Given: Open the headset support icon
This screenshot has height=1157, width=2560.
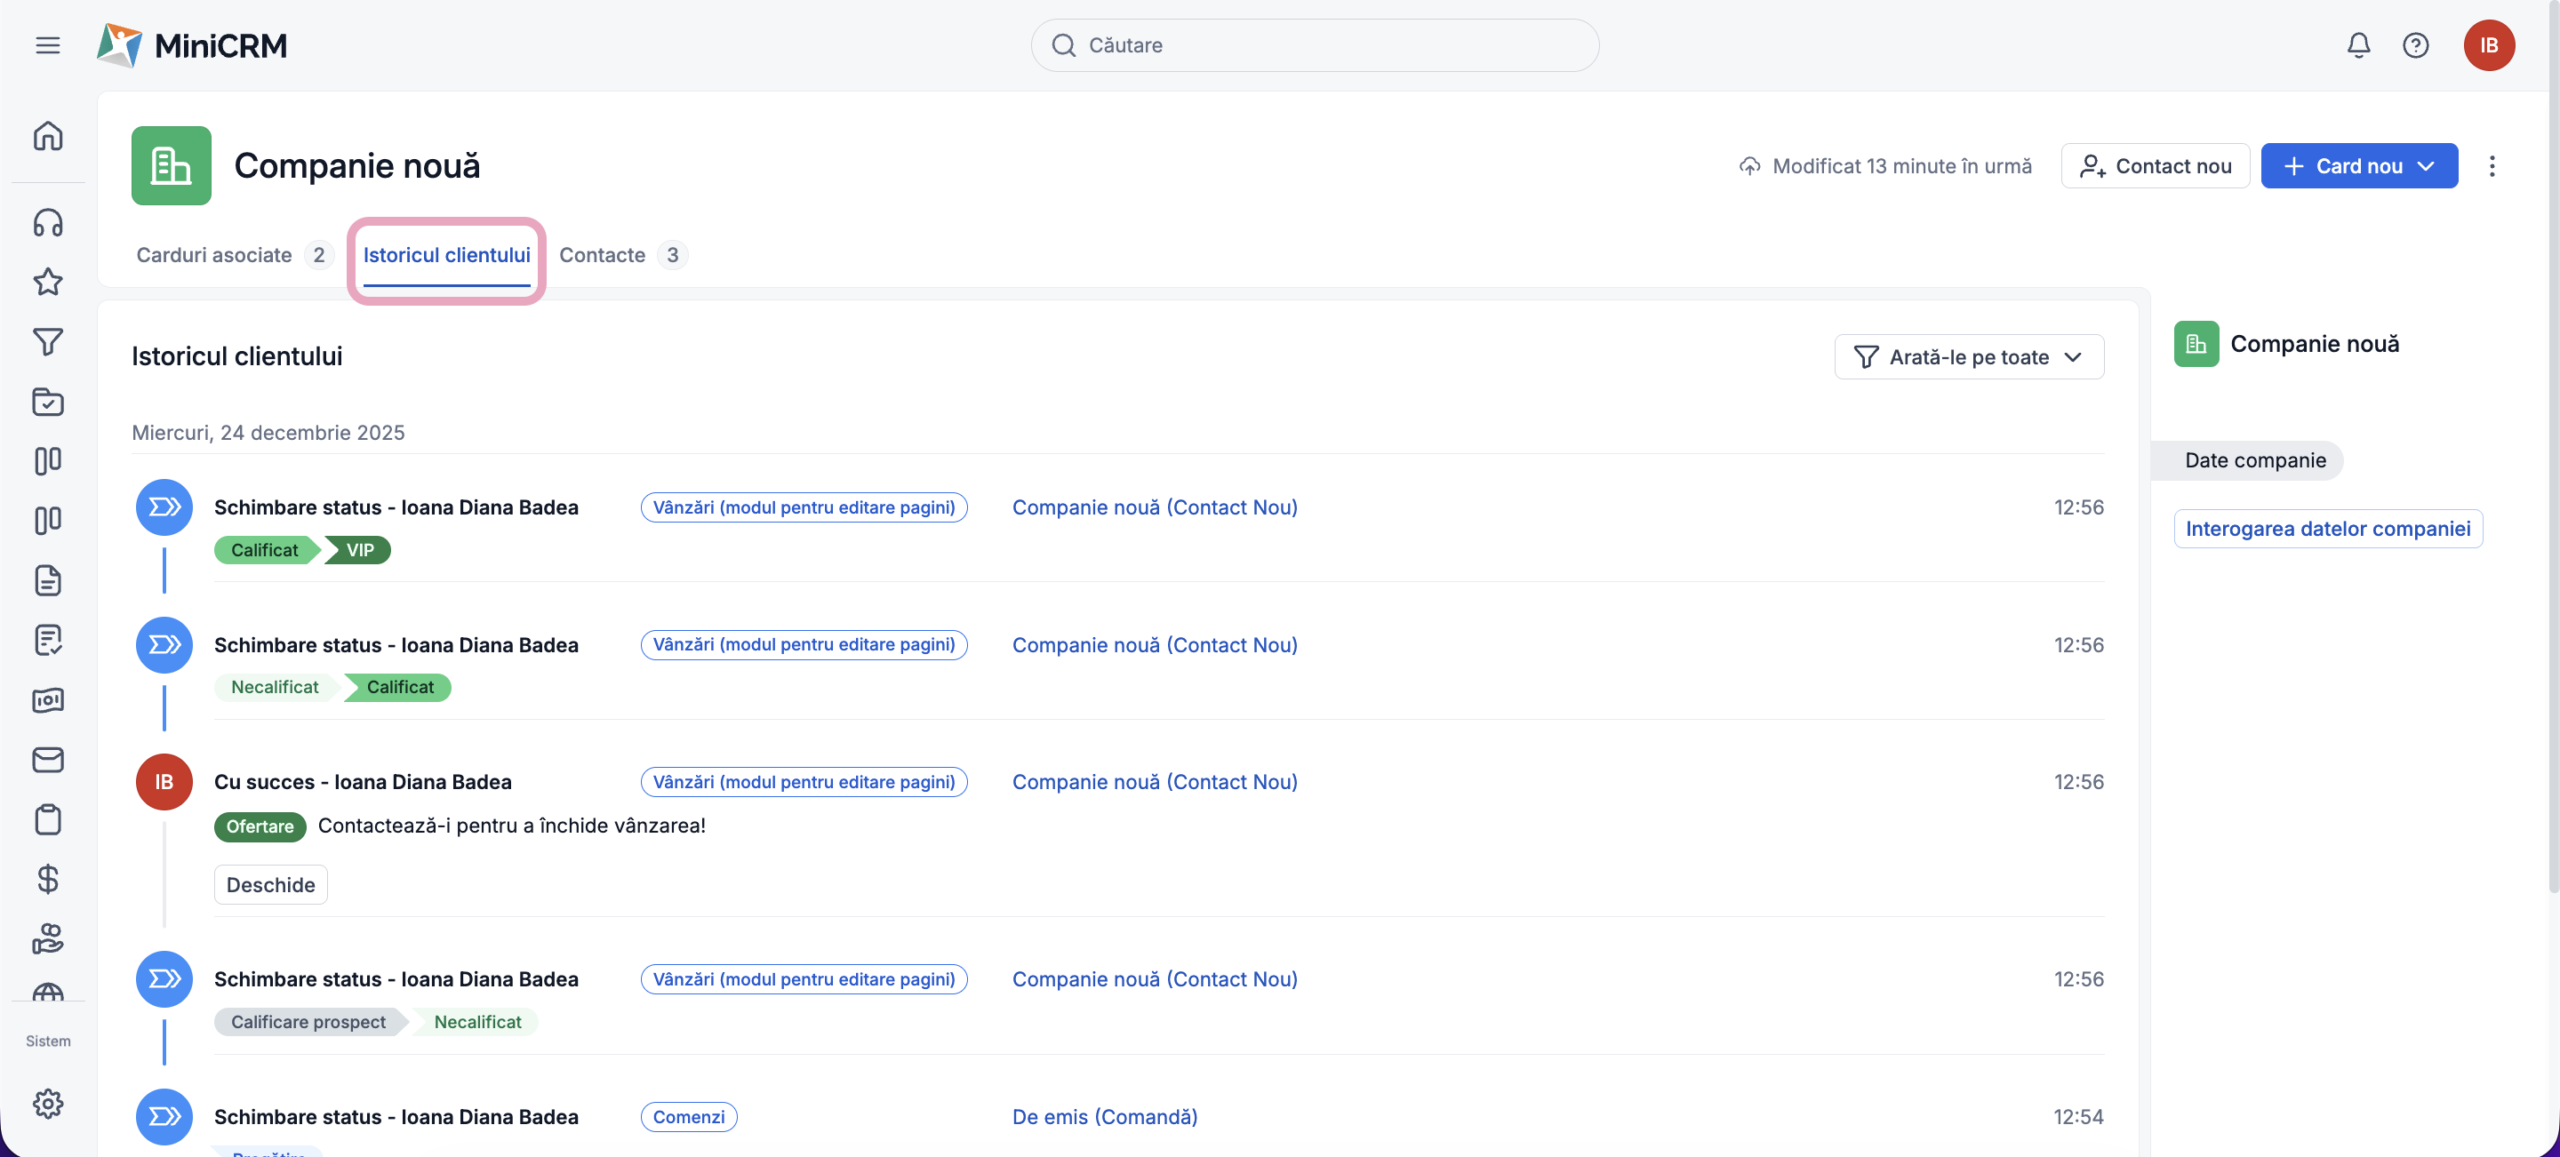Looking at the screenshot, I should [x=47, y=222].
